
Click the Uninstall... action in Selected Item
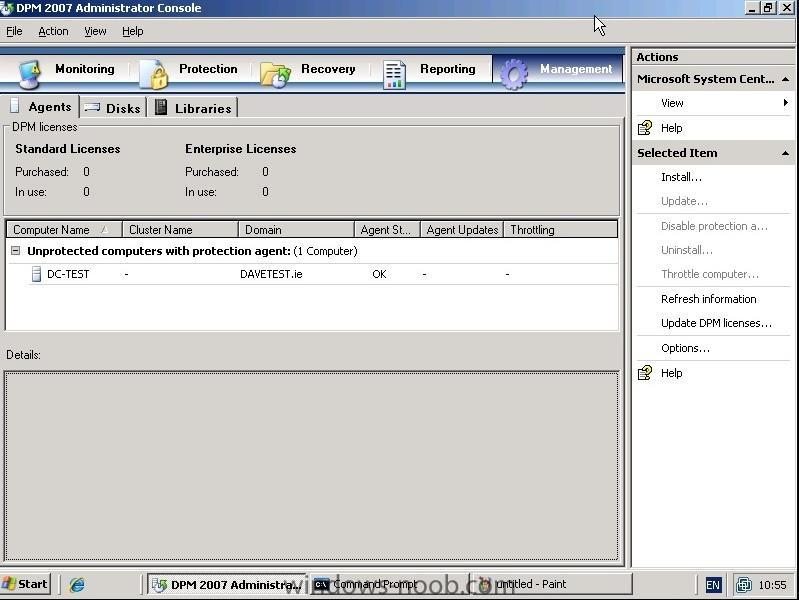click(x=687, y=250)
